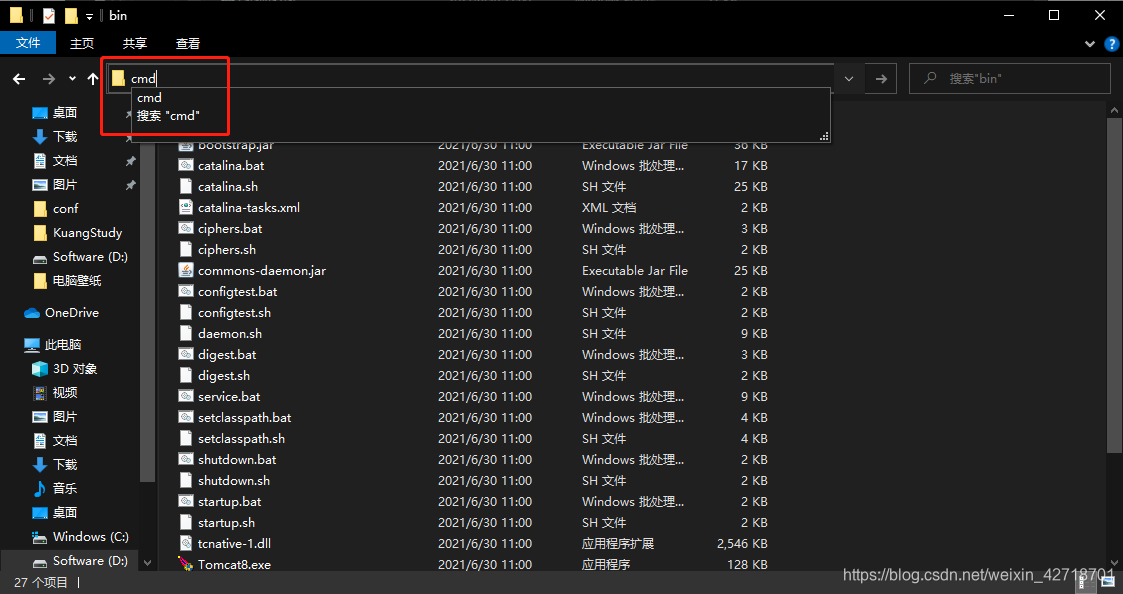The height and width of the screenshot is (594, 1123).
Task: Click the catalina.sh file icon
Action: (x=185, y=186)
